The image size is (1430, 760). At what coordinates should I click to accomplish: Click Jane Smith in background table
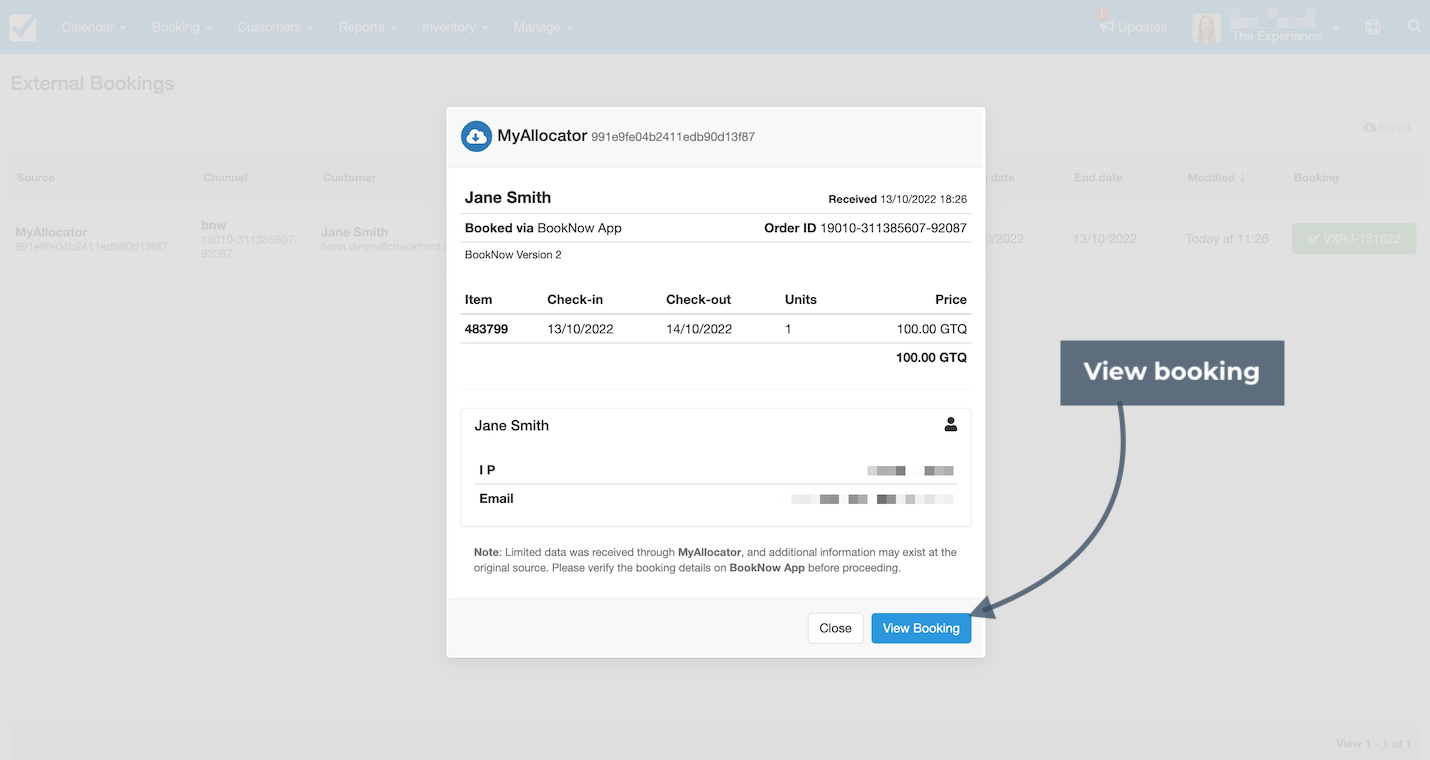pyautogui.click(x=354, y=232)
